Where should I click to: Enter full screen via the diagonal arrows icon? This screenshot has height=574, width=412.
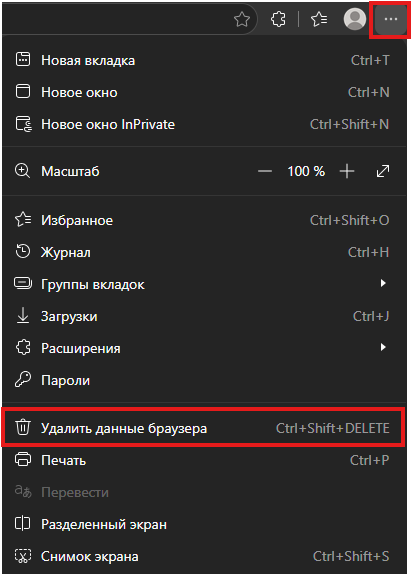383,171
